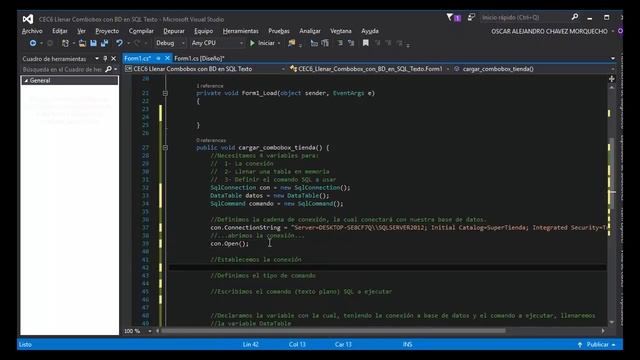Click the quick launch search magnifier
Screen dimensions: 640x360
coord(575,17)
